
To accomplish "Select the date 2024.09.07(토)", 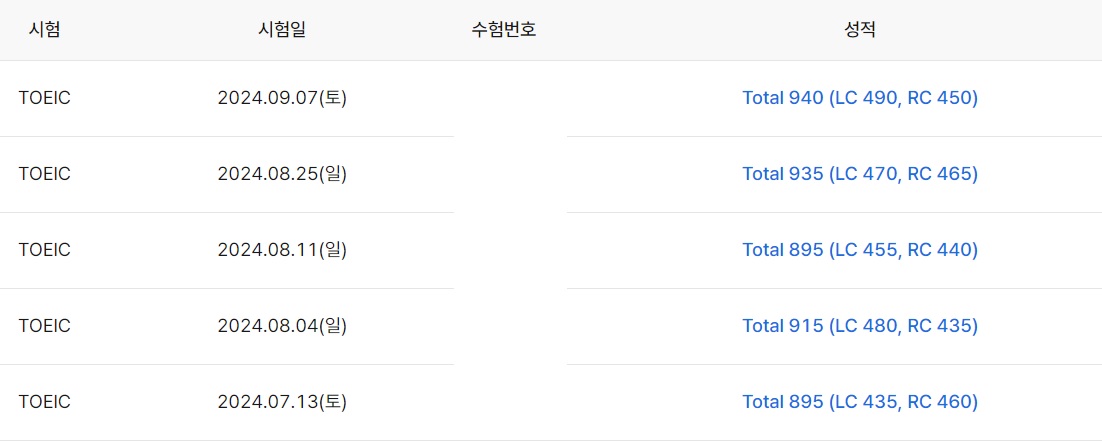I will tap(282, 98).
